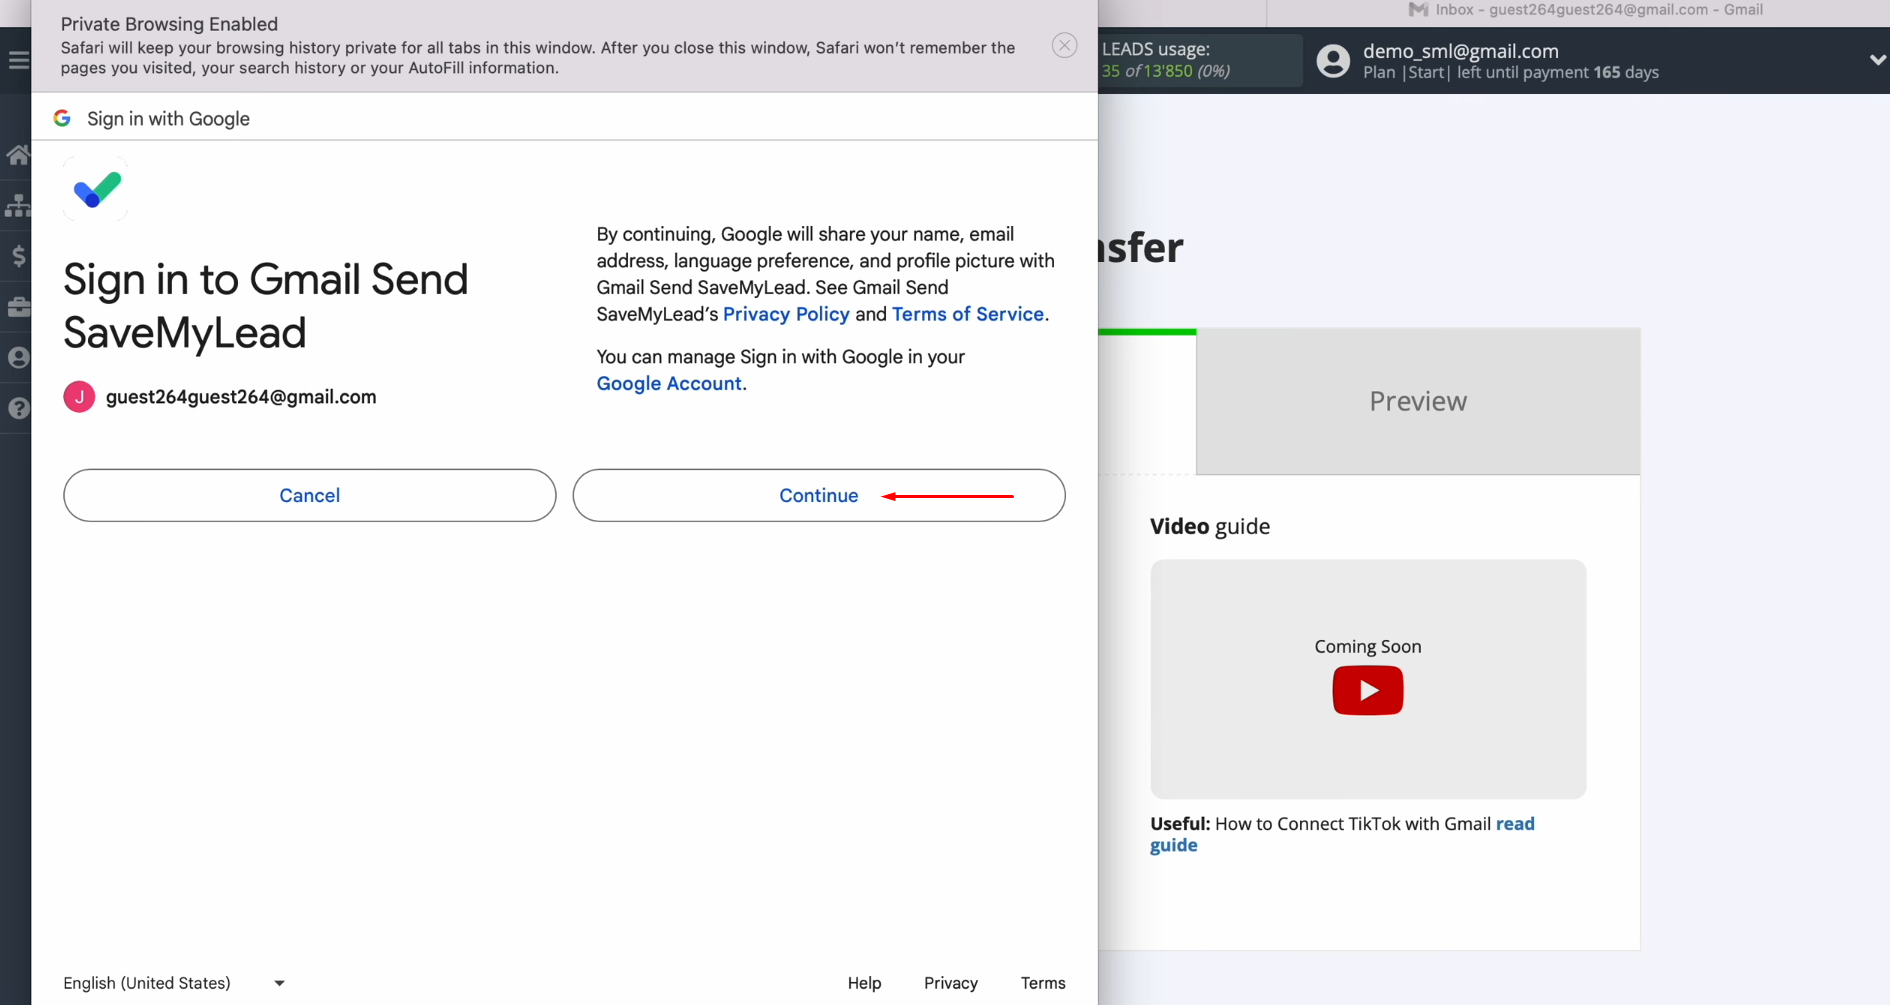Open the briefcase icon in sidebar
1890x1005 pixels.
18,307
